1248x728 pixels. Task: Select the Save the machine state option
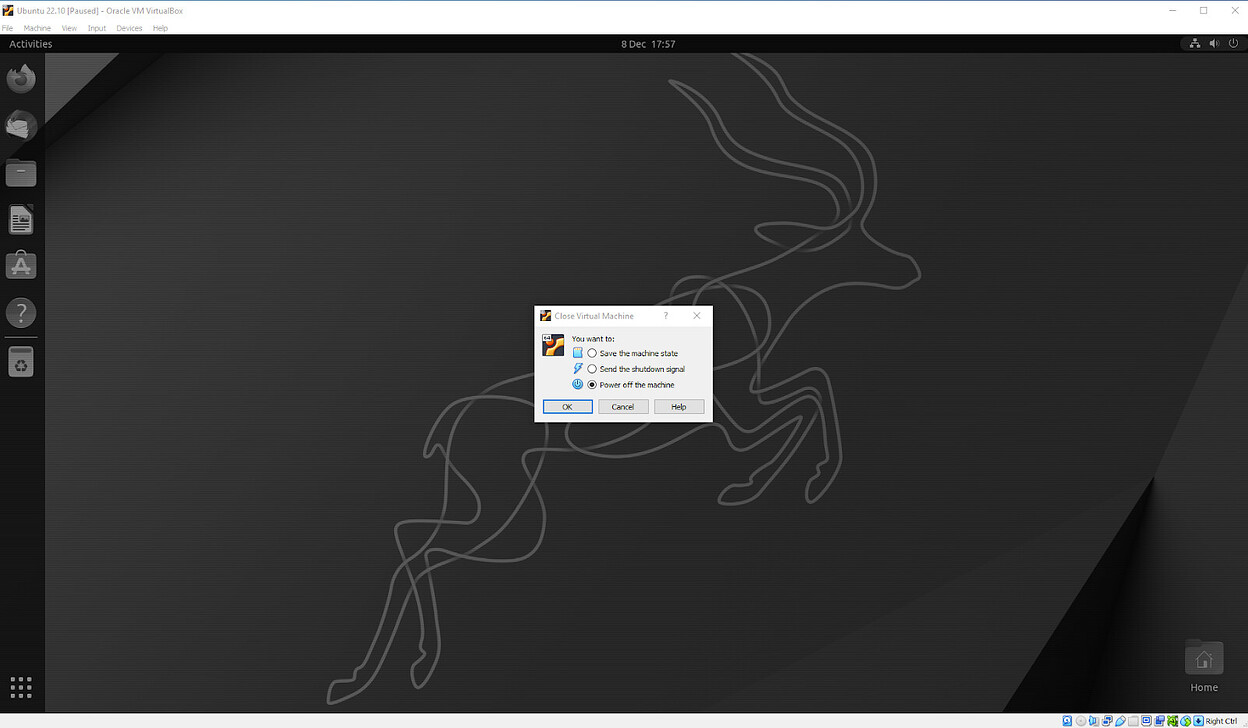(x=592, y=353)
